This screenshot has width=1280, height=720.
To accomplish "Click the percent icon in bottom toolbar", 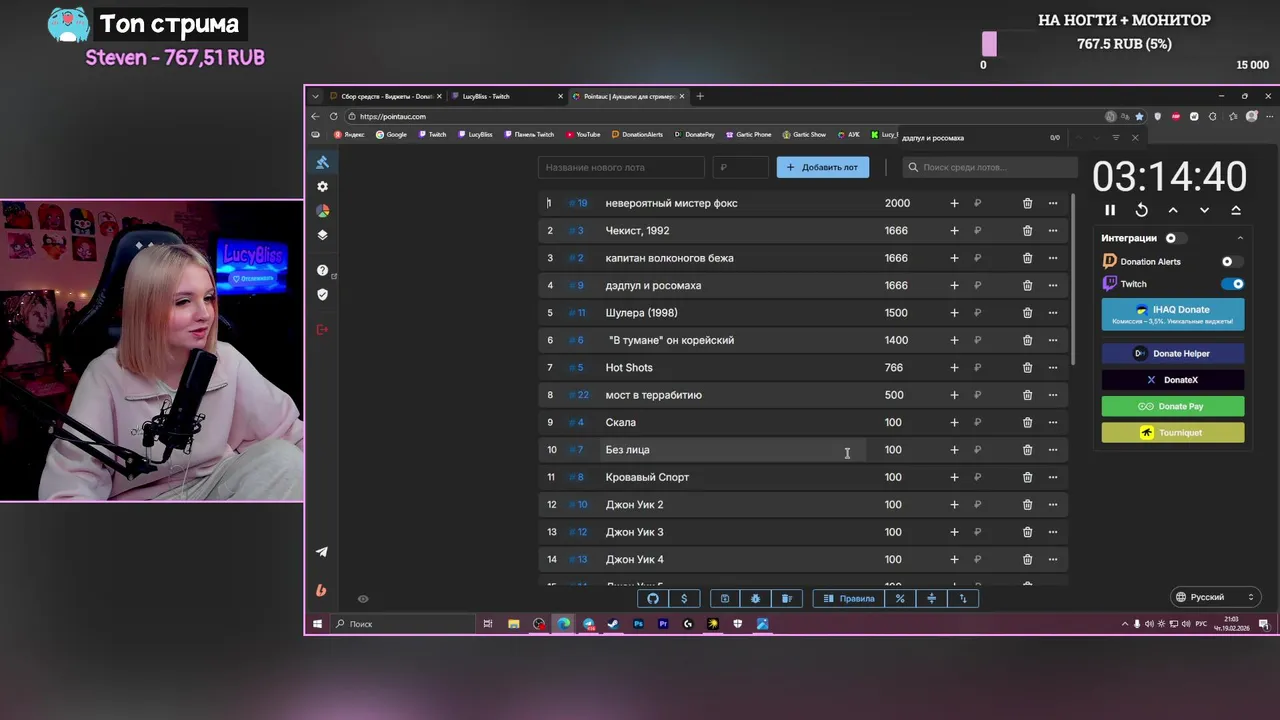I will point(900,599).
